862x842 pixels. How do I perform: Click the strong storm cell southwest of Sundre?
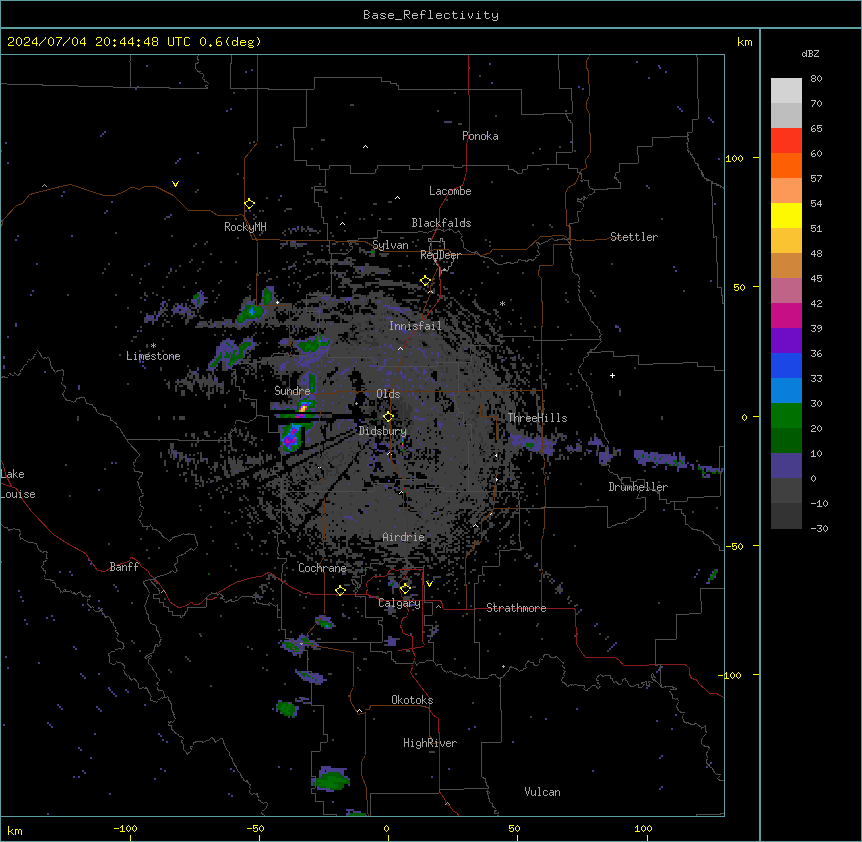(291, 438)
